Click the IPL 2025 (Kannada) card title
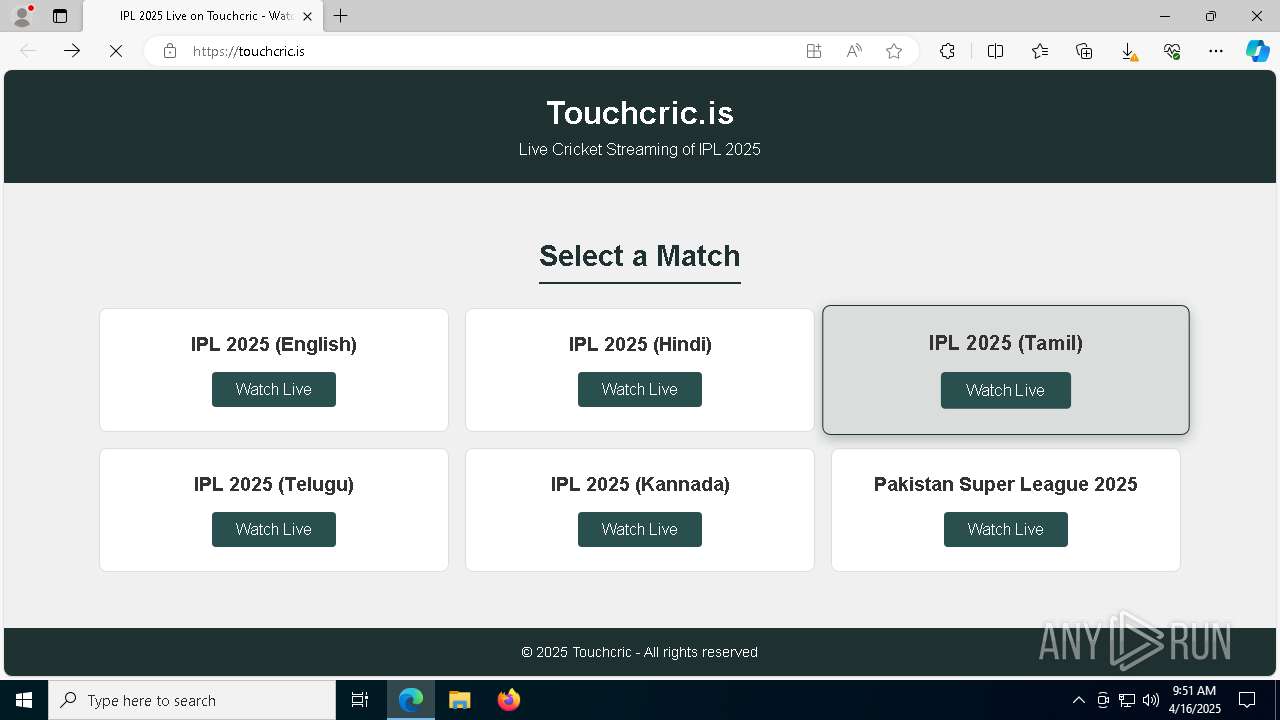 640,484
